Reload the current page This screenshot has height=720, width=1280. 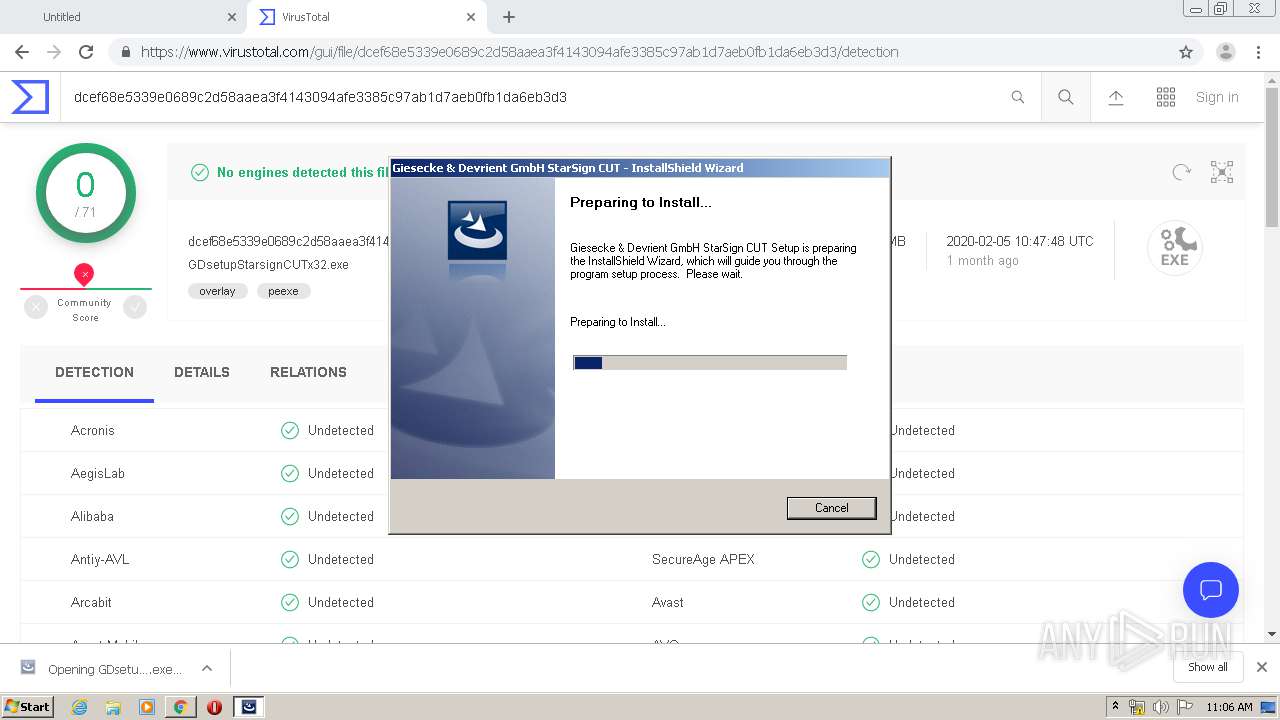point(86,52)
